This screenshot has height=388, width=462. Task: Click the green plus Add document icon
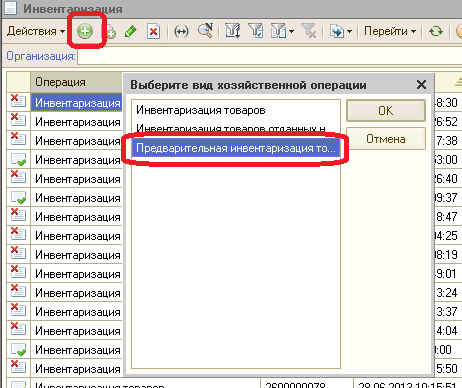[85, 31]
